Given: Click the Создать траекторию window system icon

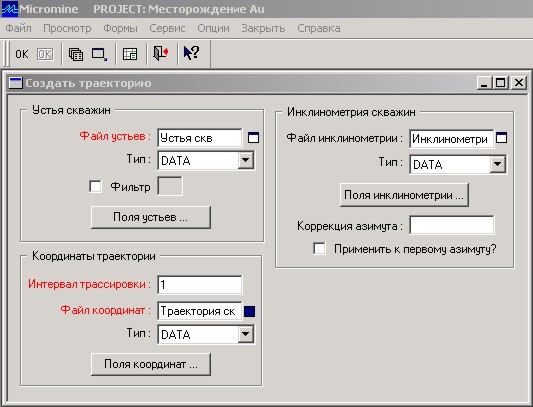Looking at the screenshot, I should click(x=15, y=83).
